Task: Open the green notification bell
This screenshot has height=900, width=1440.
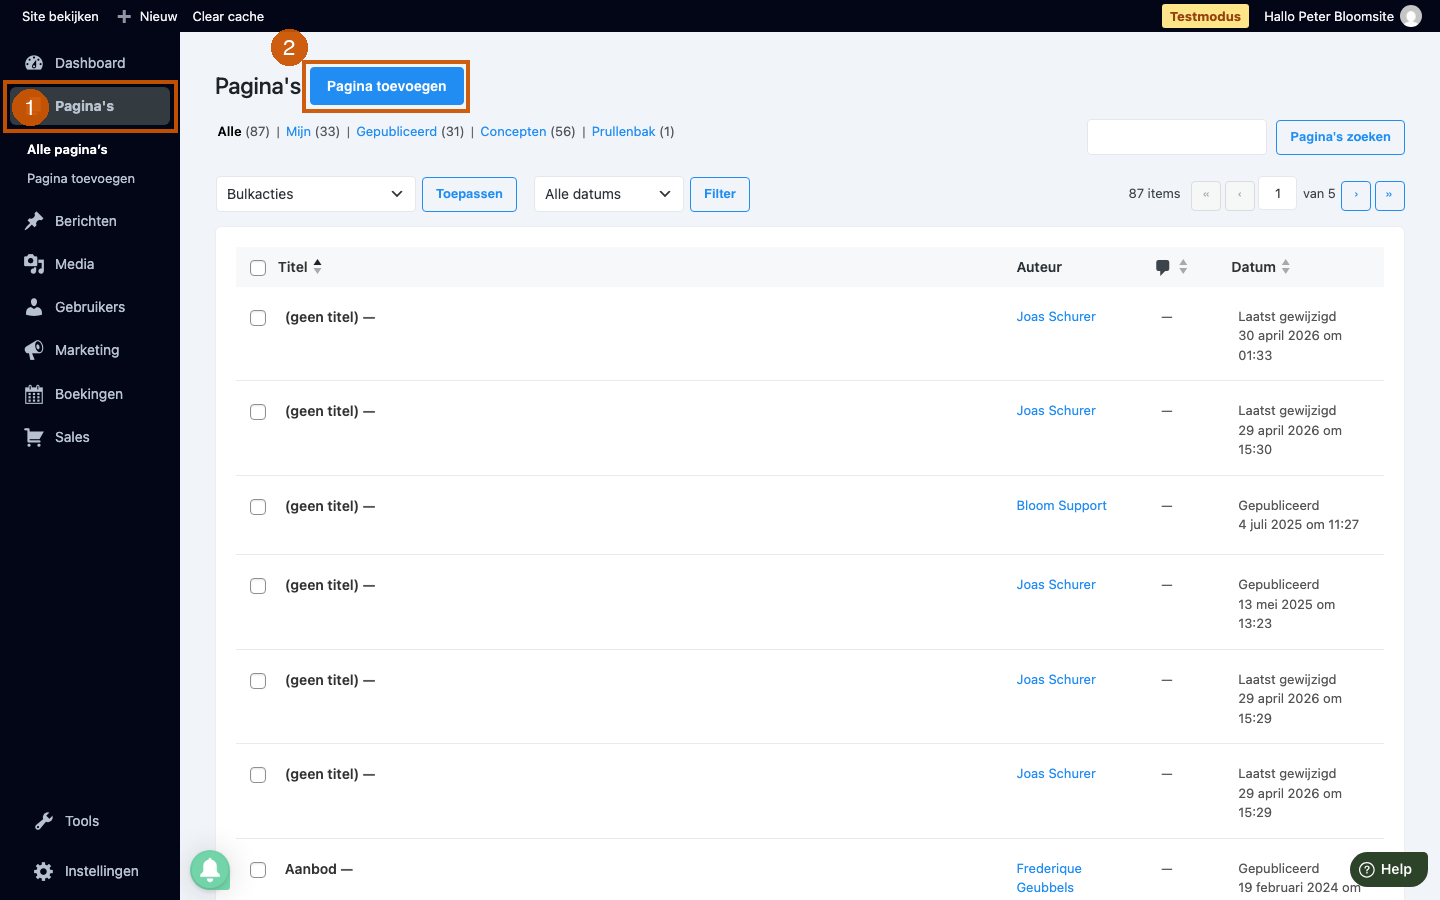Action: pos(210,870)
